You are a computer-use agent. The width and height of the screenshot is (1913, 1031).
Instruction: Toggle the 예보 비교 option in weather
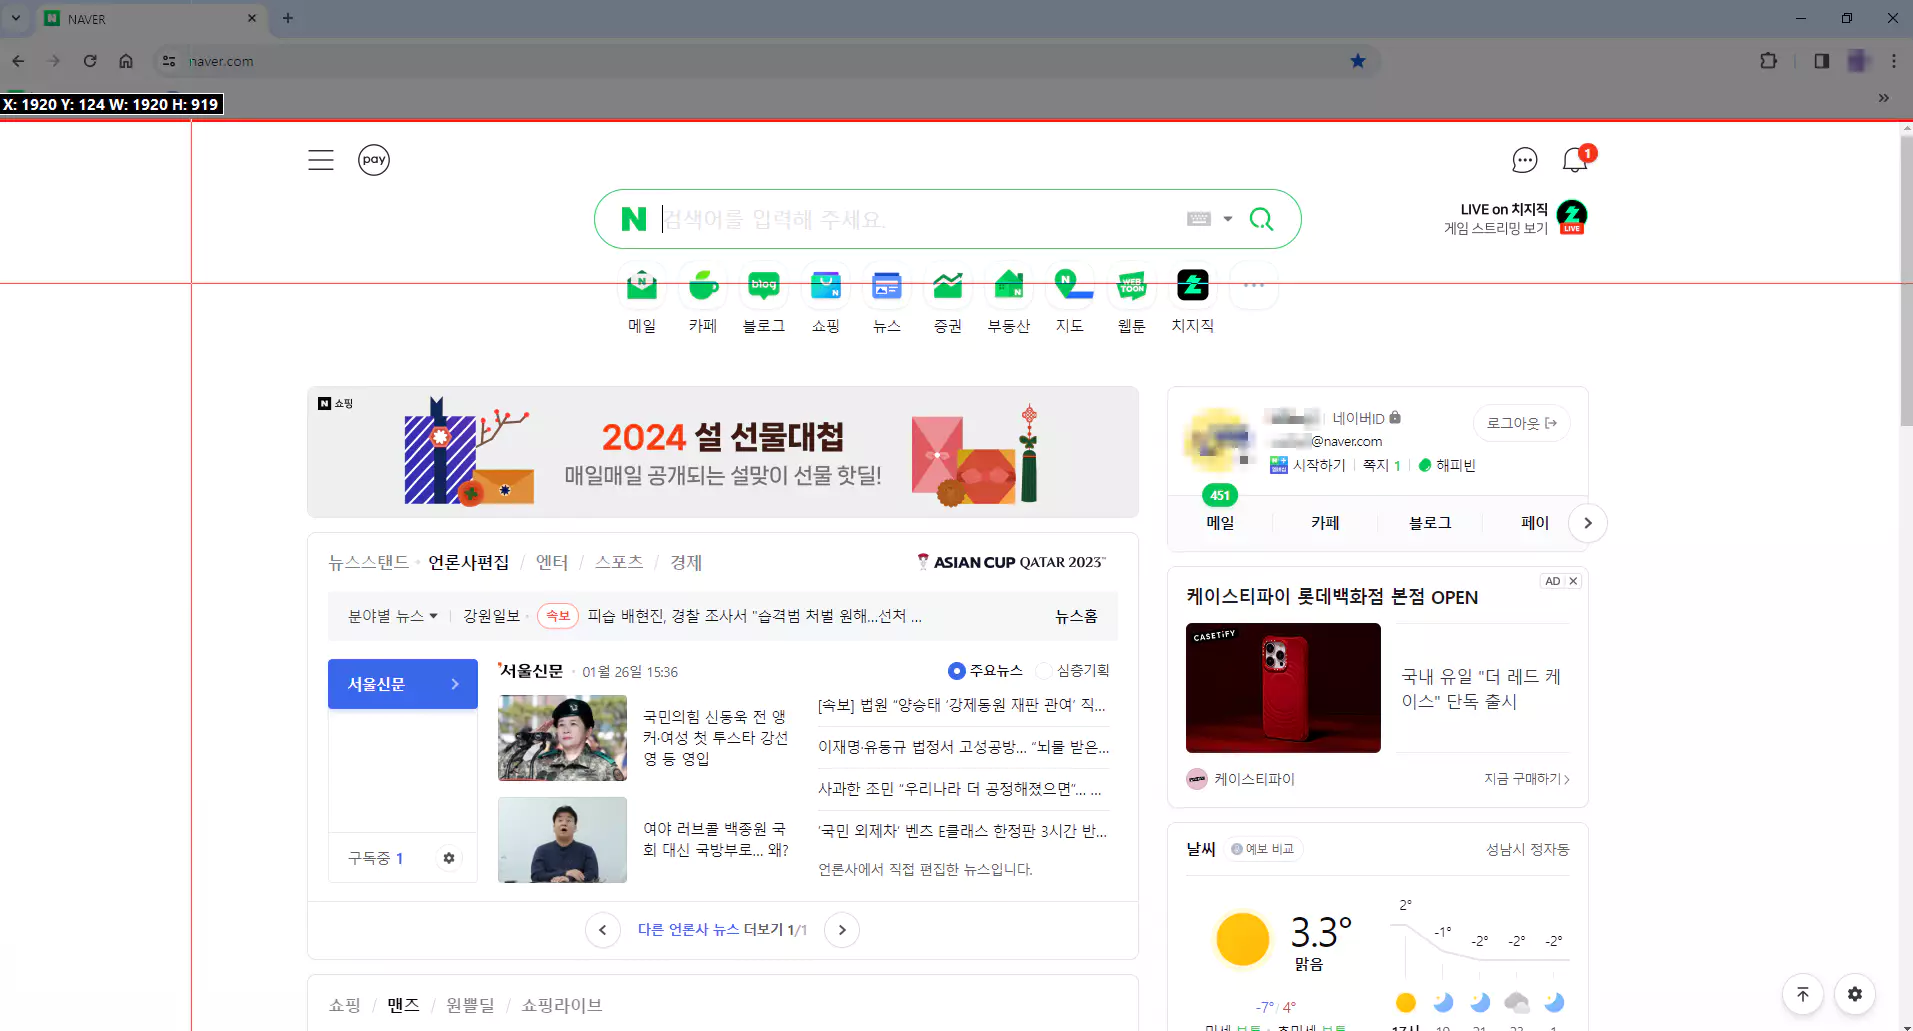pos(1265,849)
